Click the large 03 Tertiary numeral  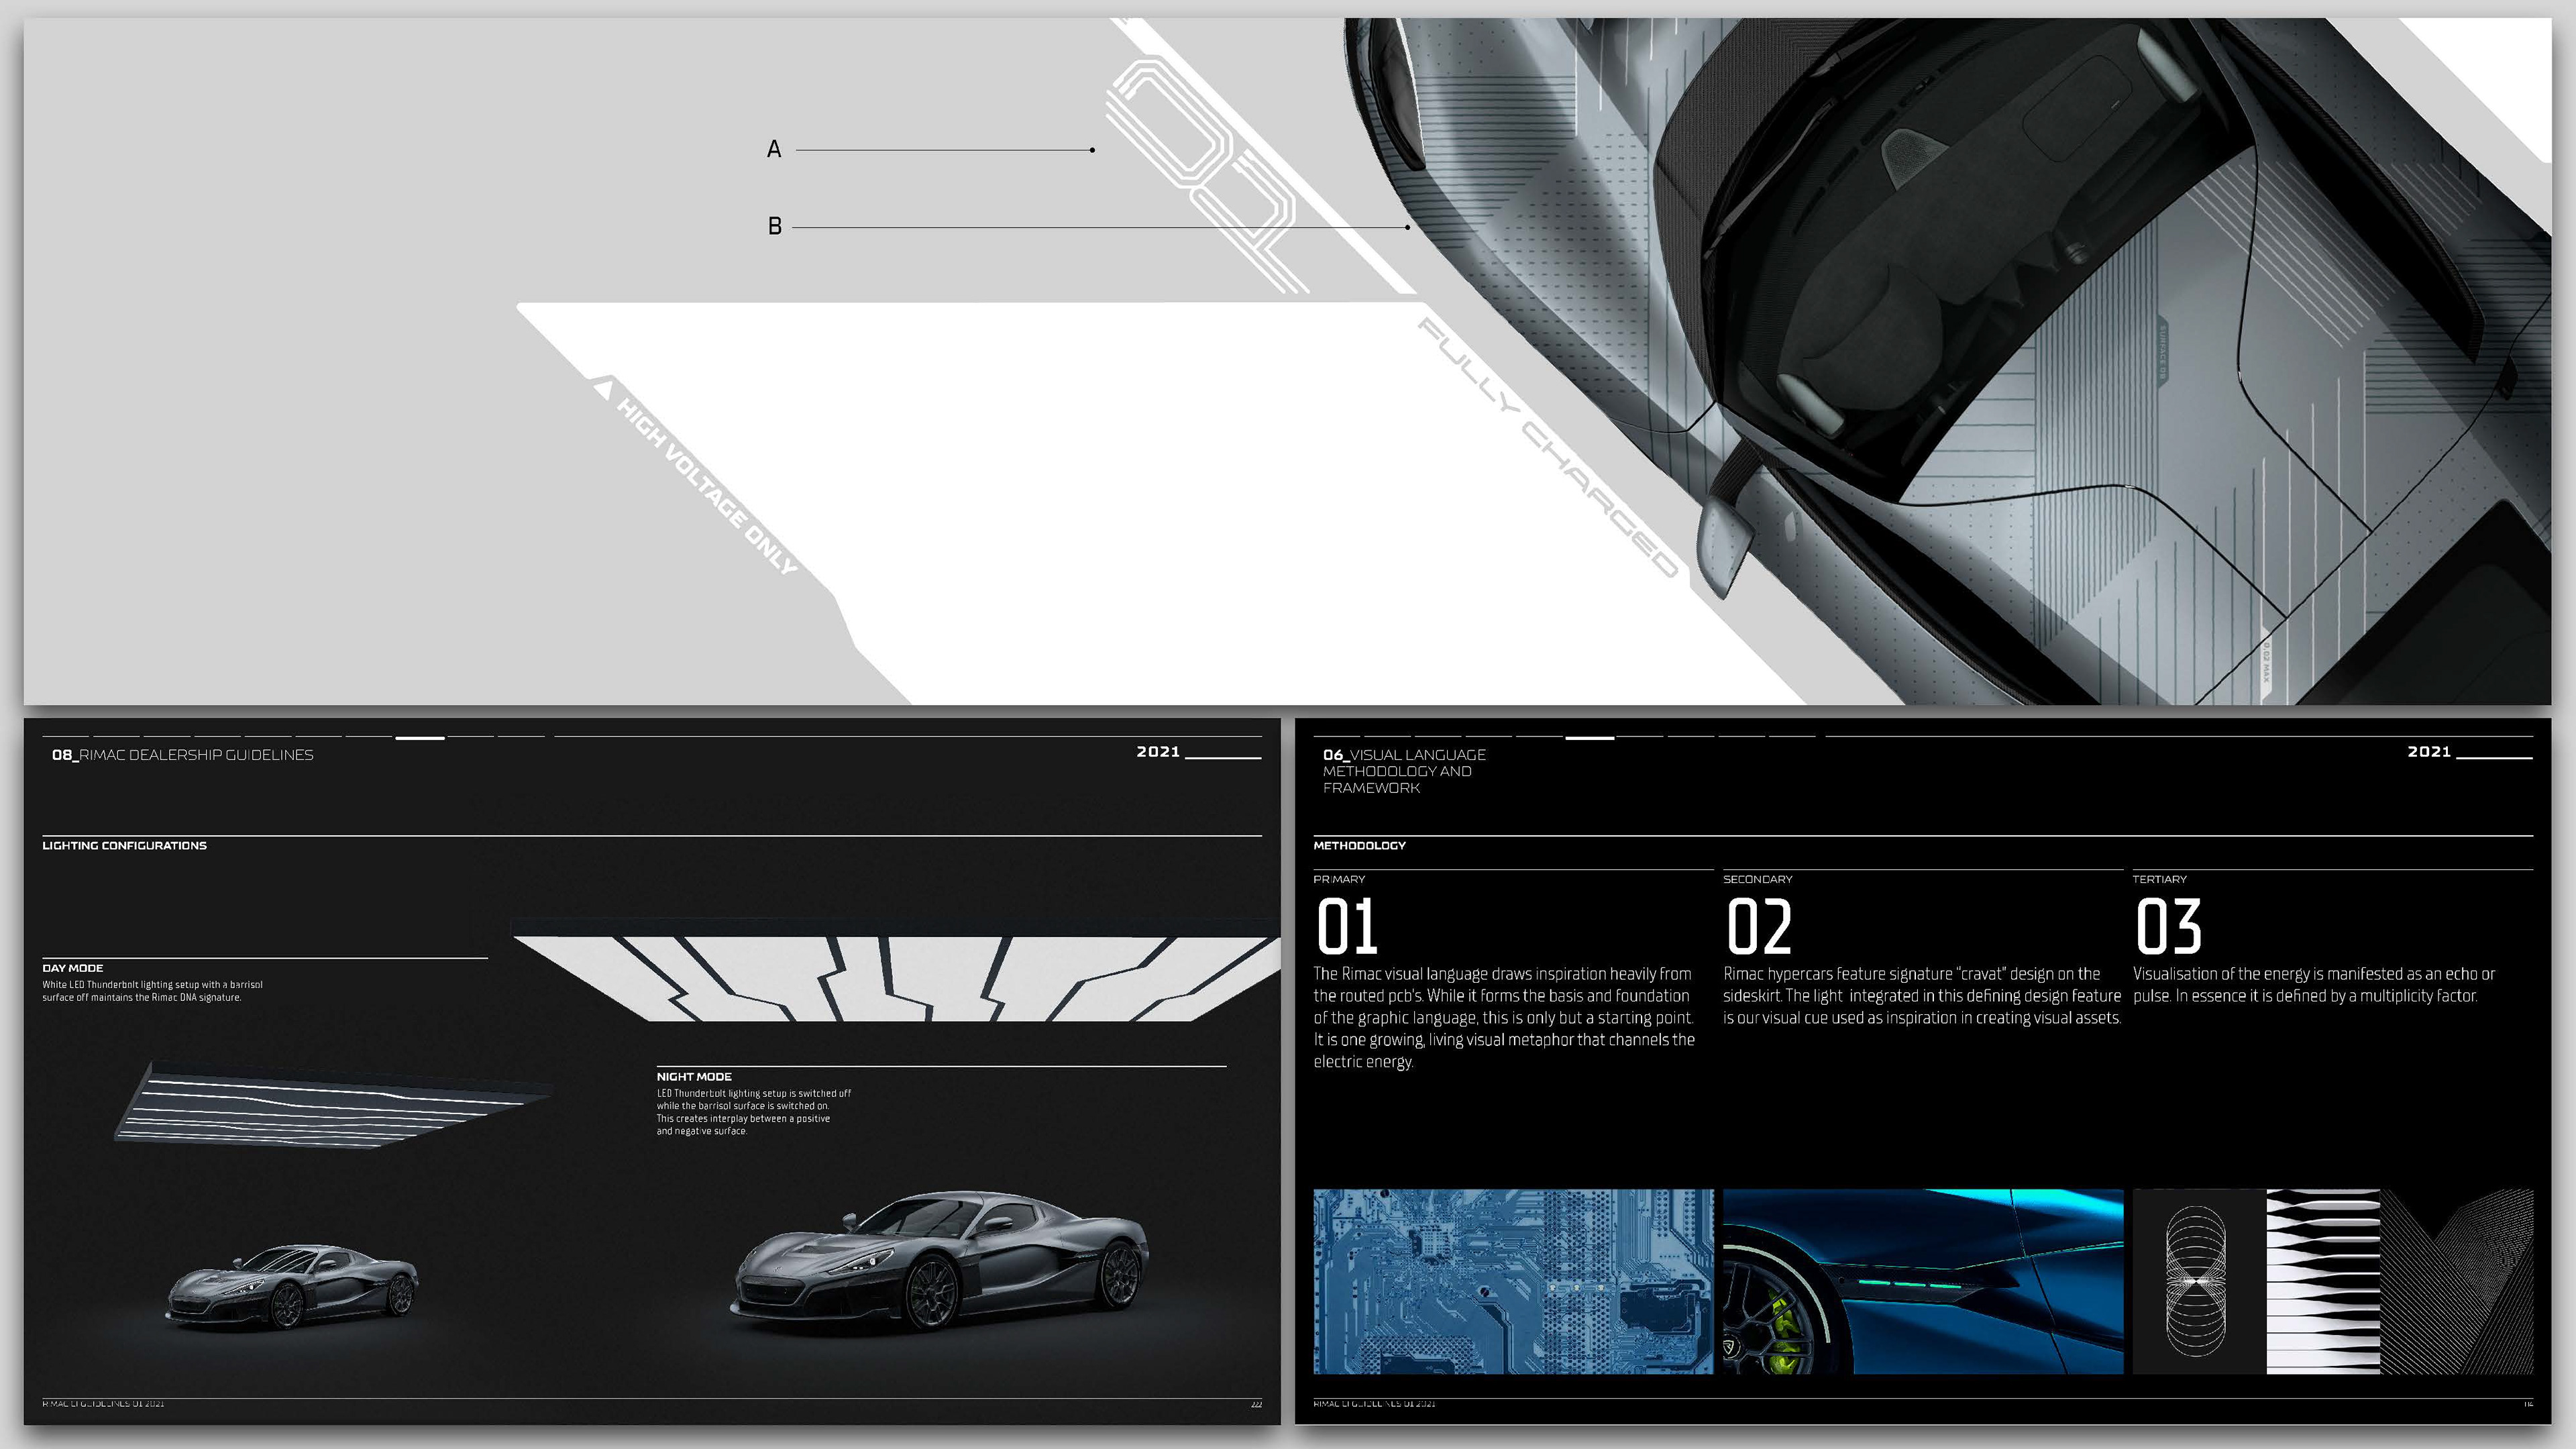[x=2168, y=927]
